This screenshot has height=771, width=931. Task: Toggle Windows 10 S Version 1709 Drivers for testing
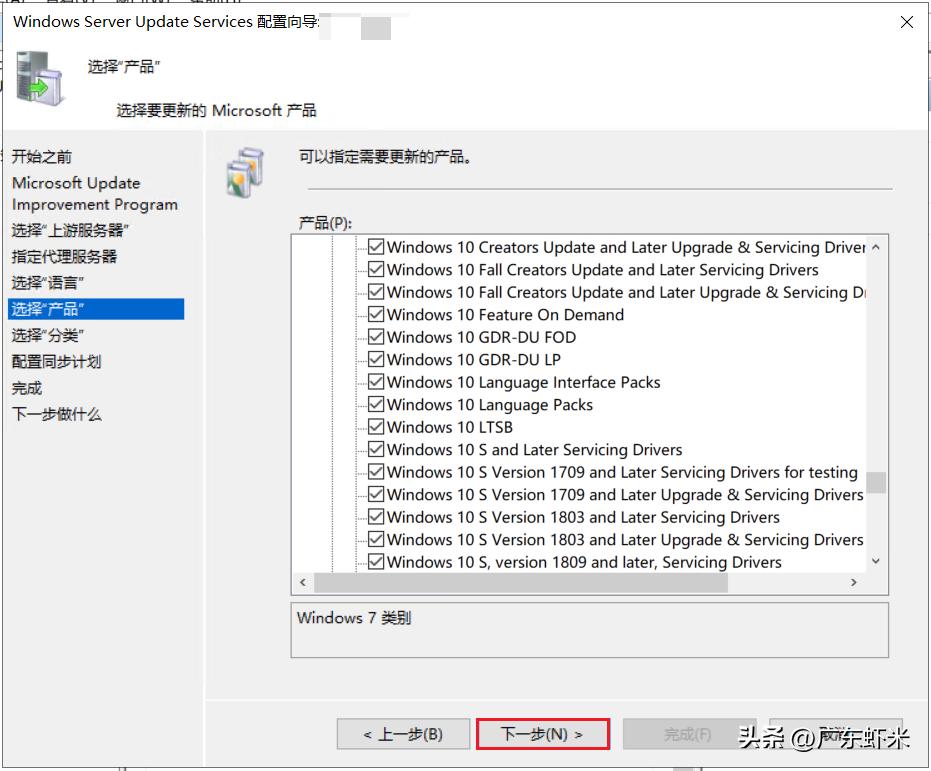tap(376, 472)
